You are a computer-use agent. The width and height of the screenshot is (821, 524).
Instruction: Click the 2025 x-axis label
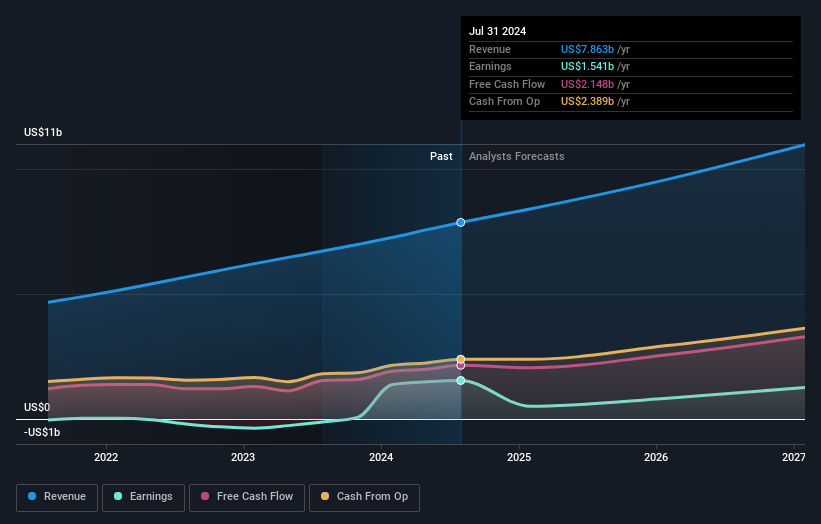pos(519,457)
